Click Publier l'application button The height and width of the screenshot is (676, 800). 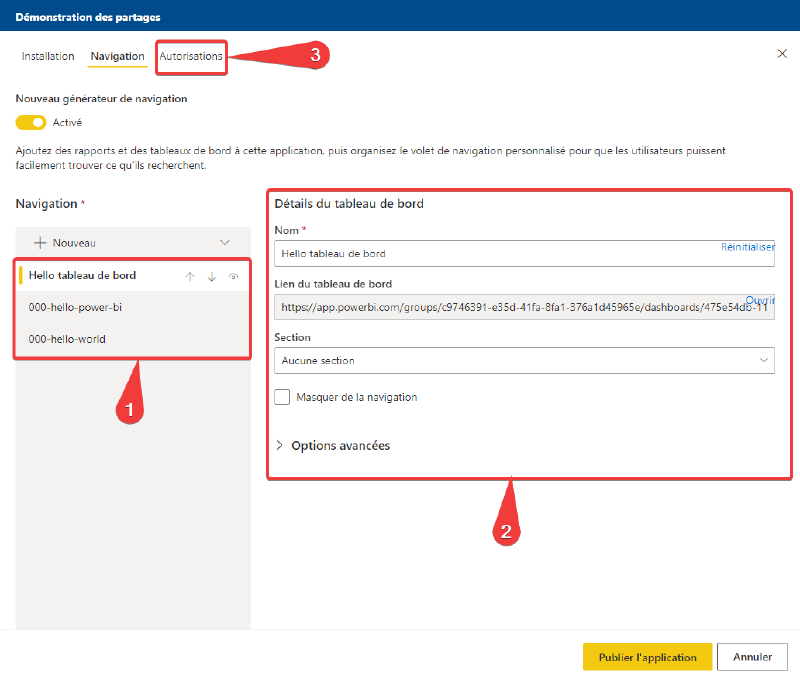tap(647, 657)
